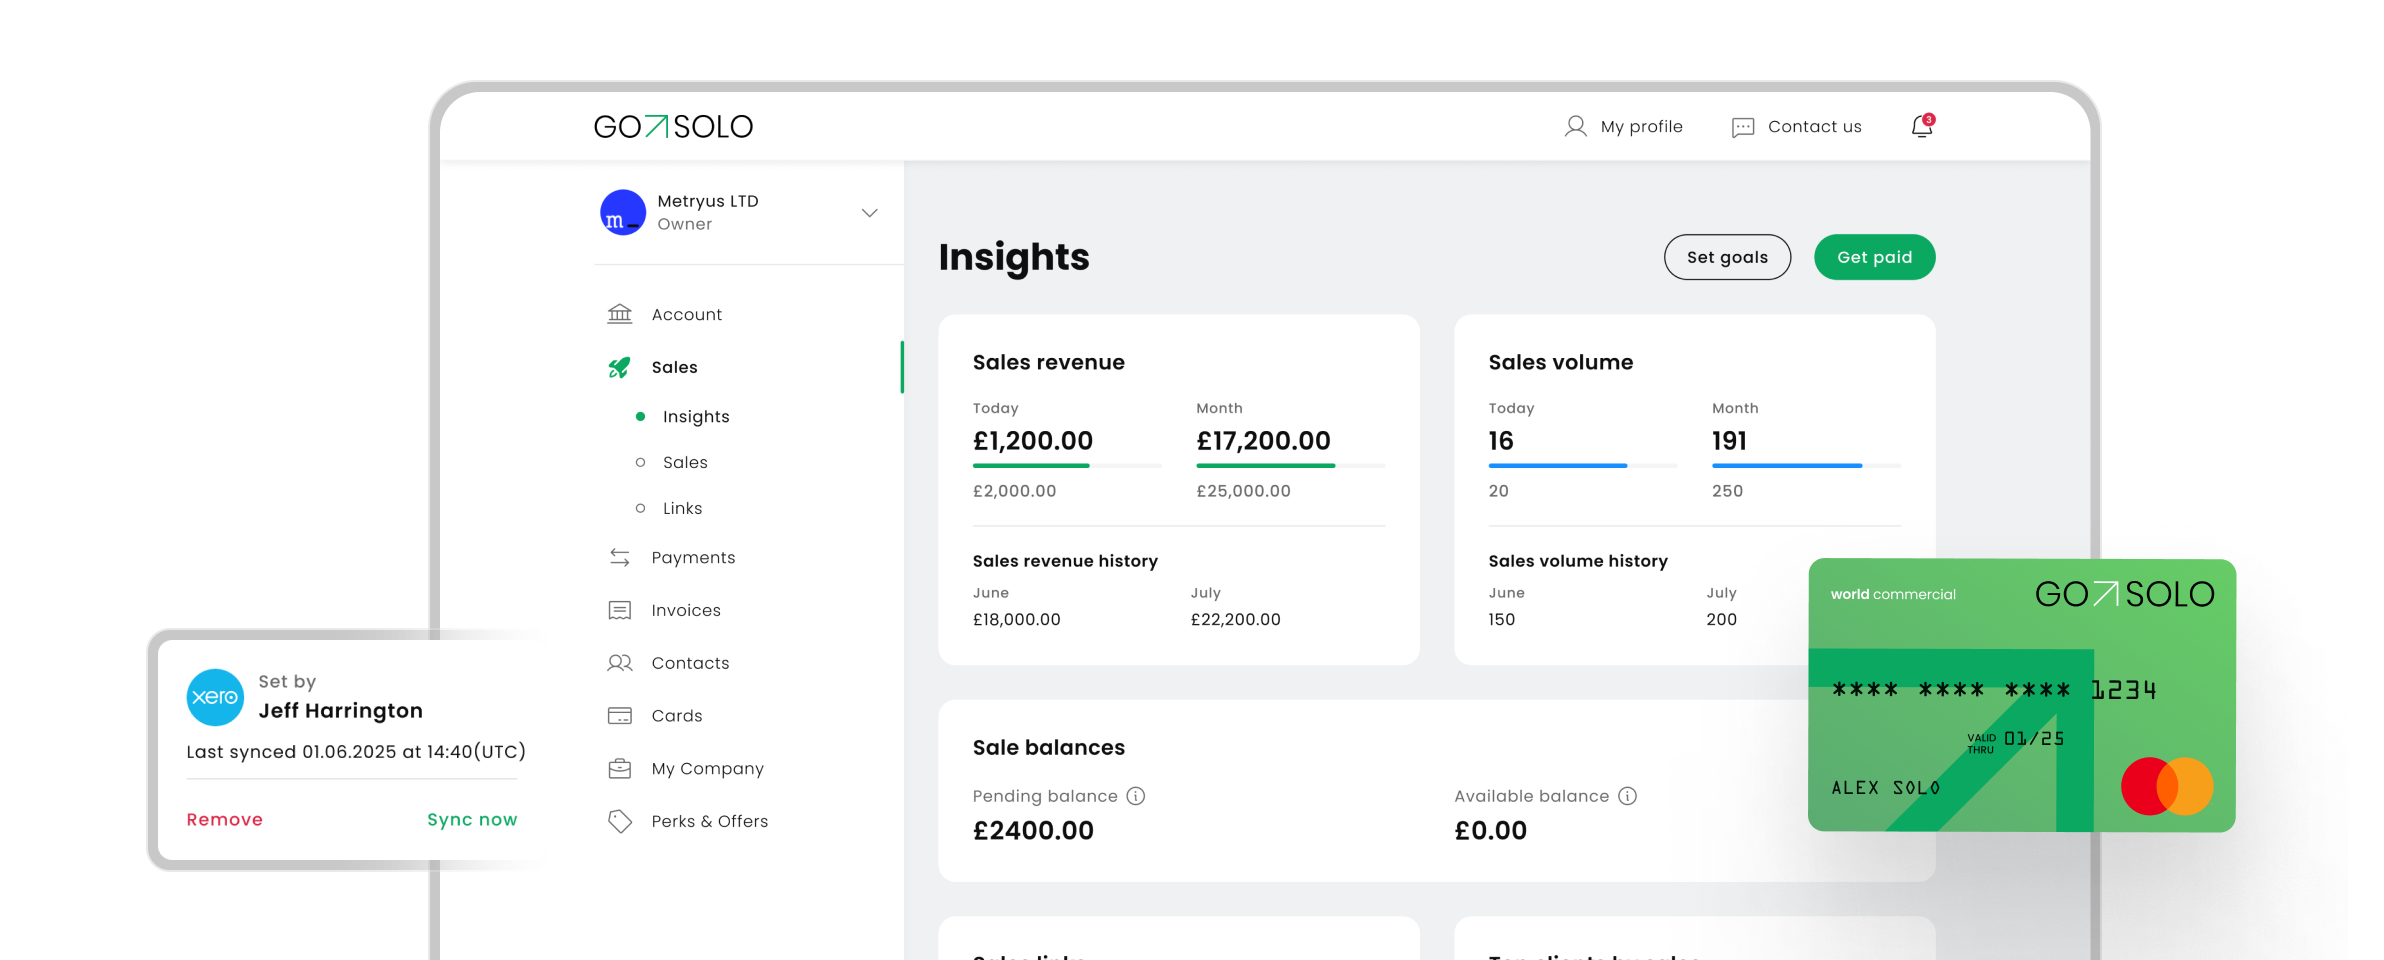Click the £1,200.00 today revenue value
This screenshot has height=960, width=2384.
click(x=1033, y=441)
